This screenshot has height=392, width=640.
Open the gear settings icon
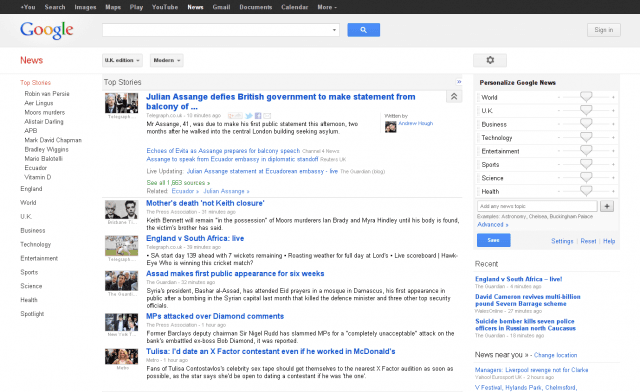[490, 60]
